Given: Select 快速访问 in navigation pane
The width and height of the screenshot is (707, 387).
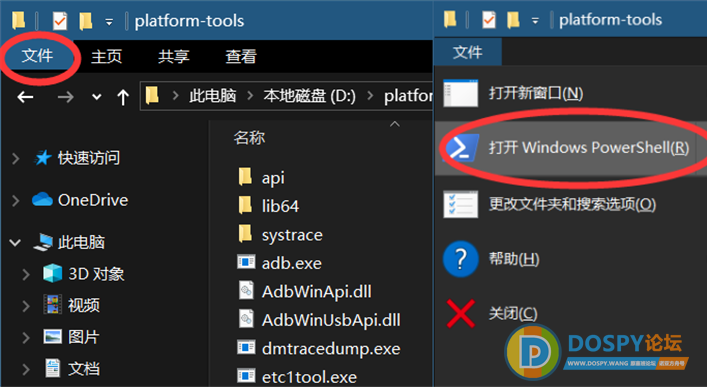Looking at the screenshot, I should point(89,158).
